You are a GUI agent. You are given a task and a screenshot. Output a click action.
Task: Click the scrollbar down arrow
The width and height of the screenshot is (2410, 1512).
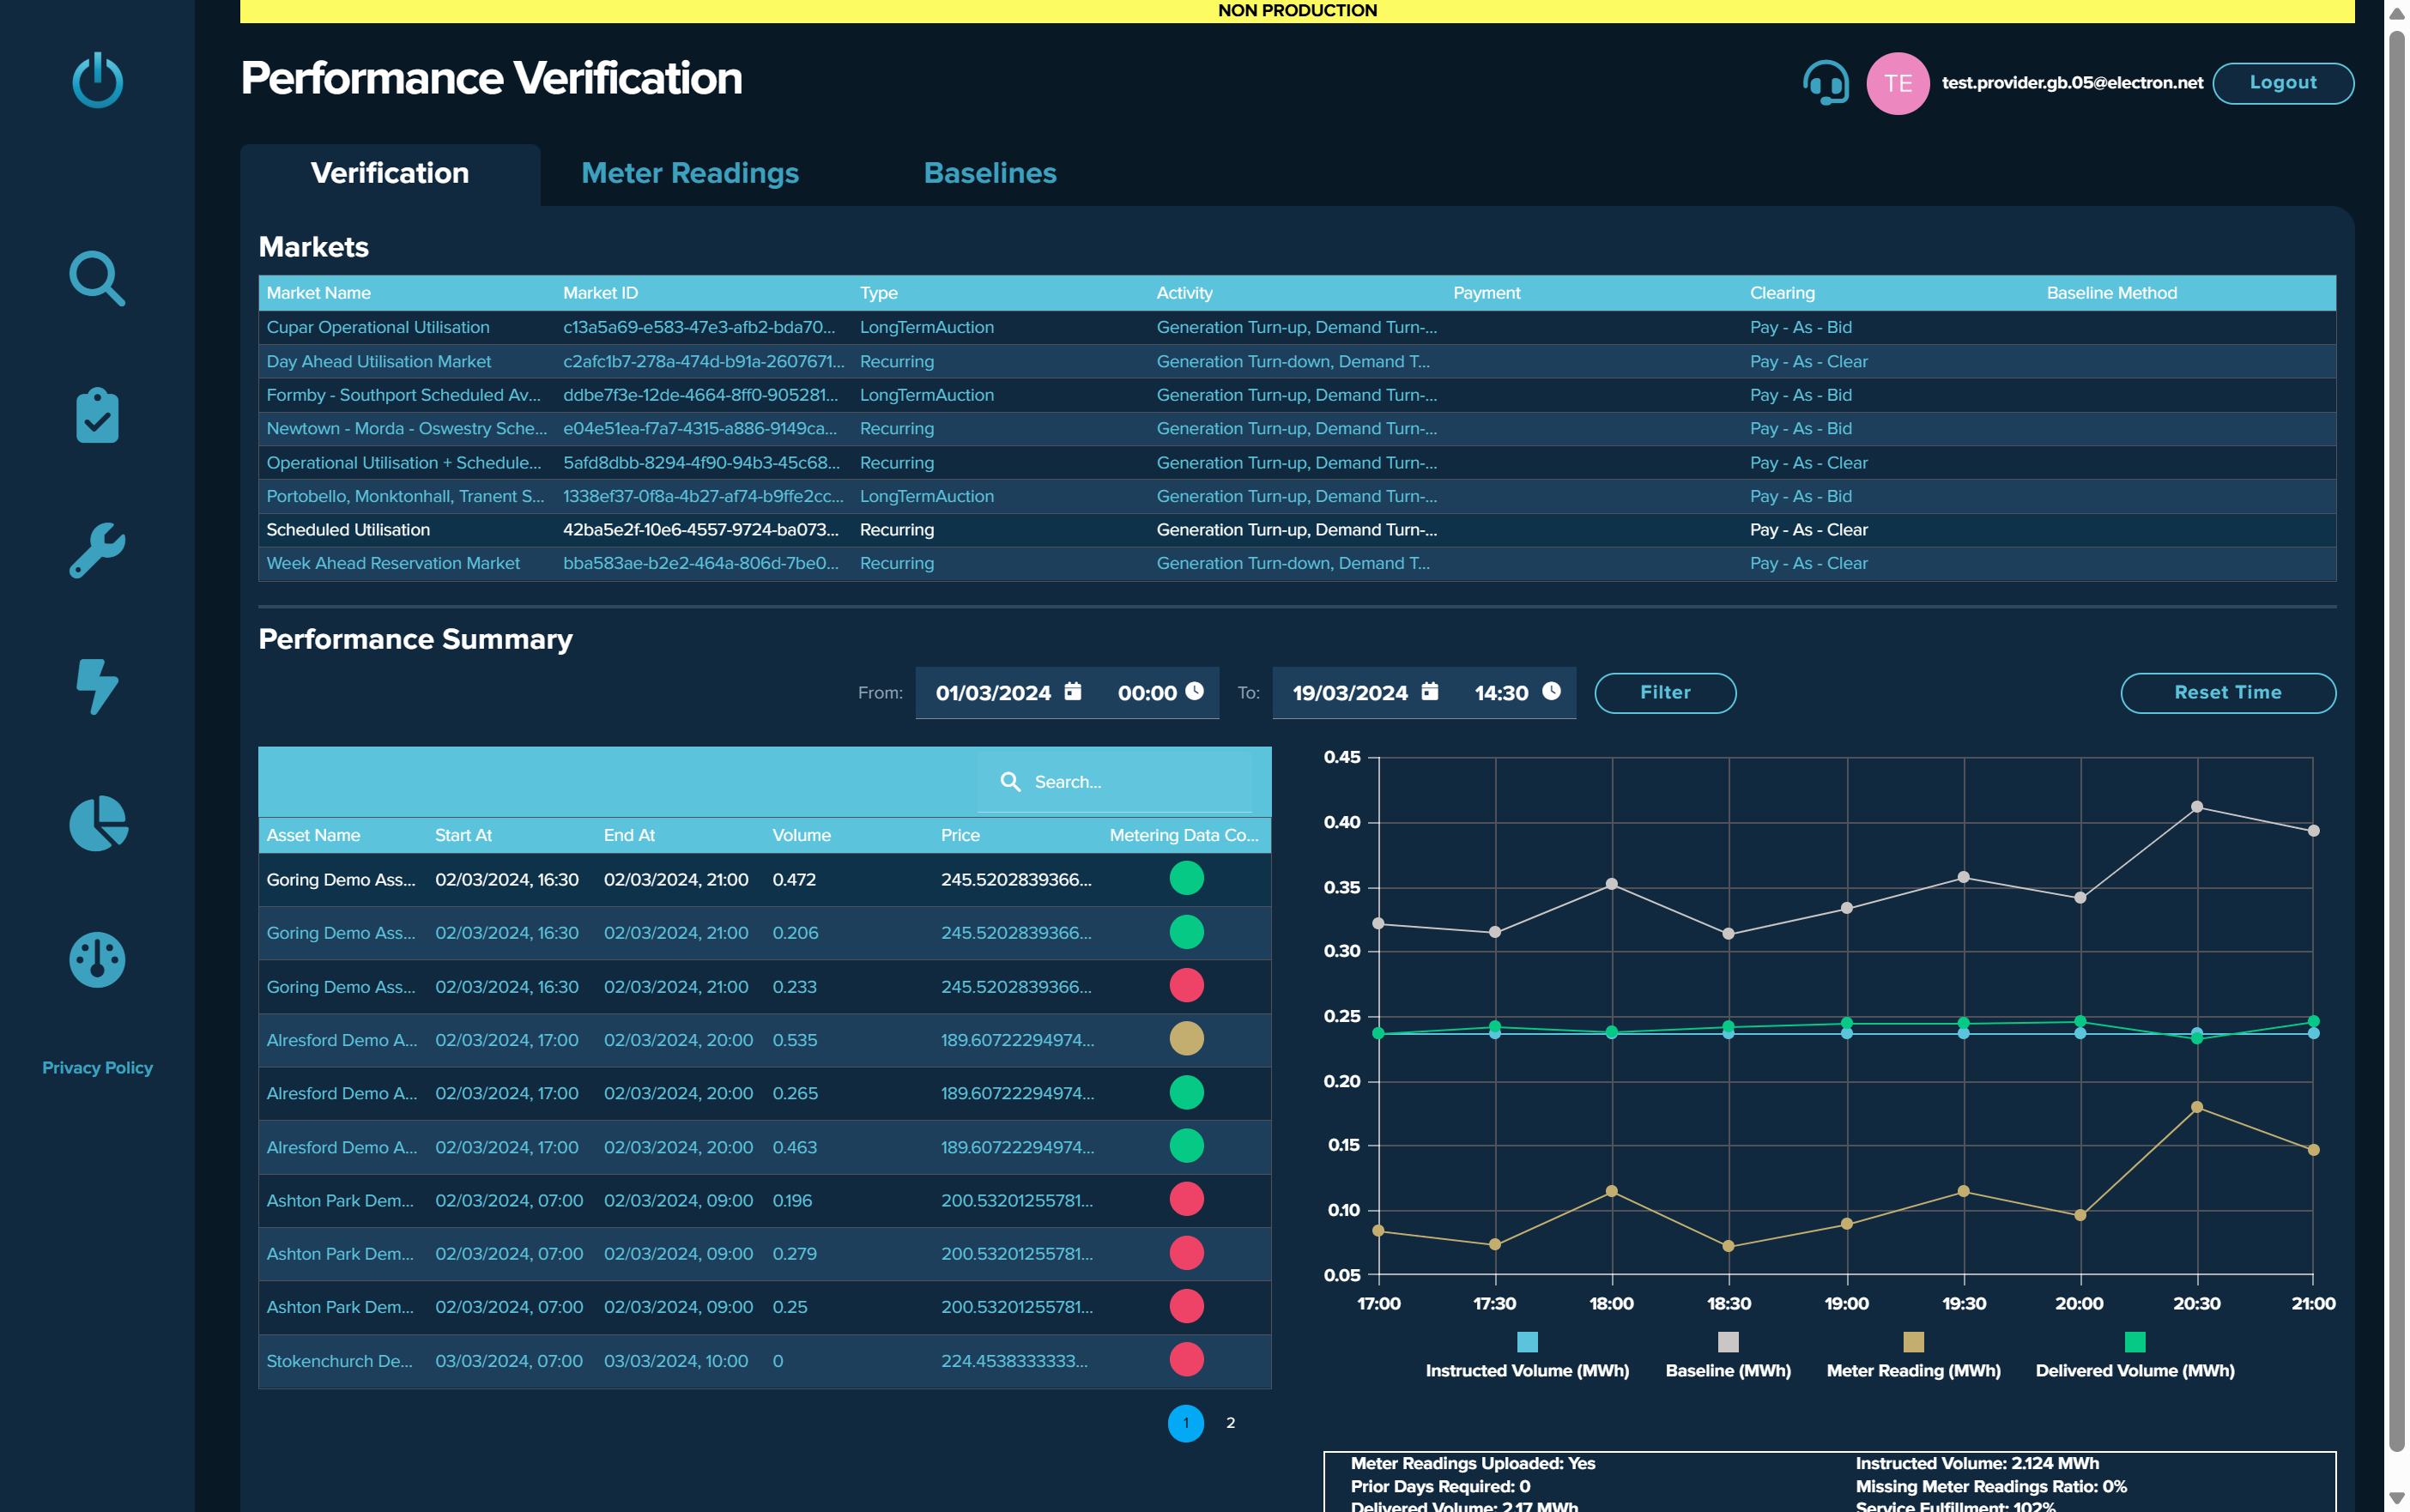[x=2396, y=1498]
